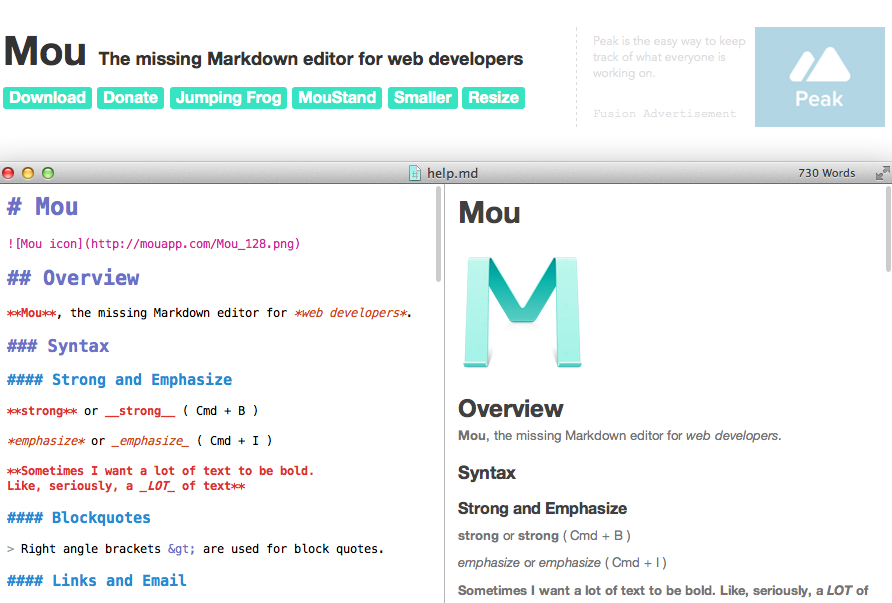Click the help.md document file icon
892x603 pixels.
415,173
